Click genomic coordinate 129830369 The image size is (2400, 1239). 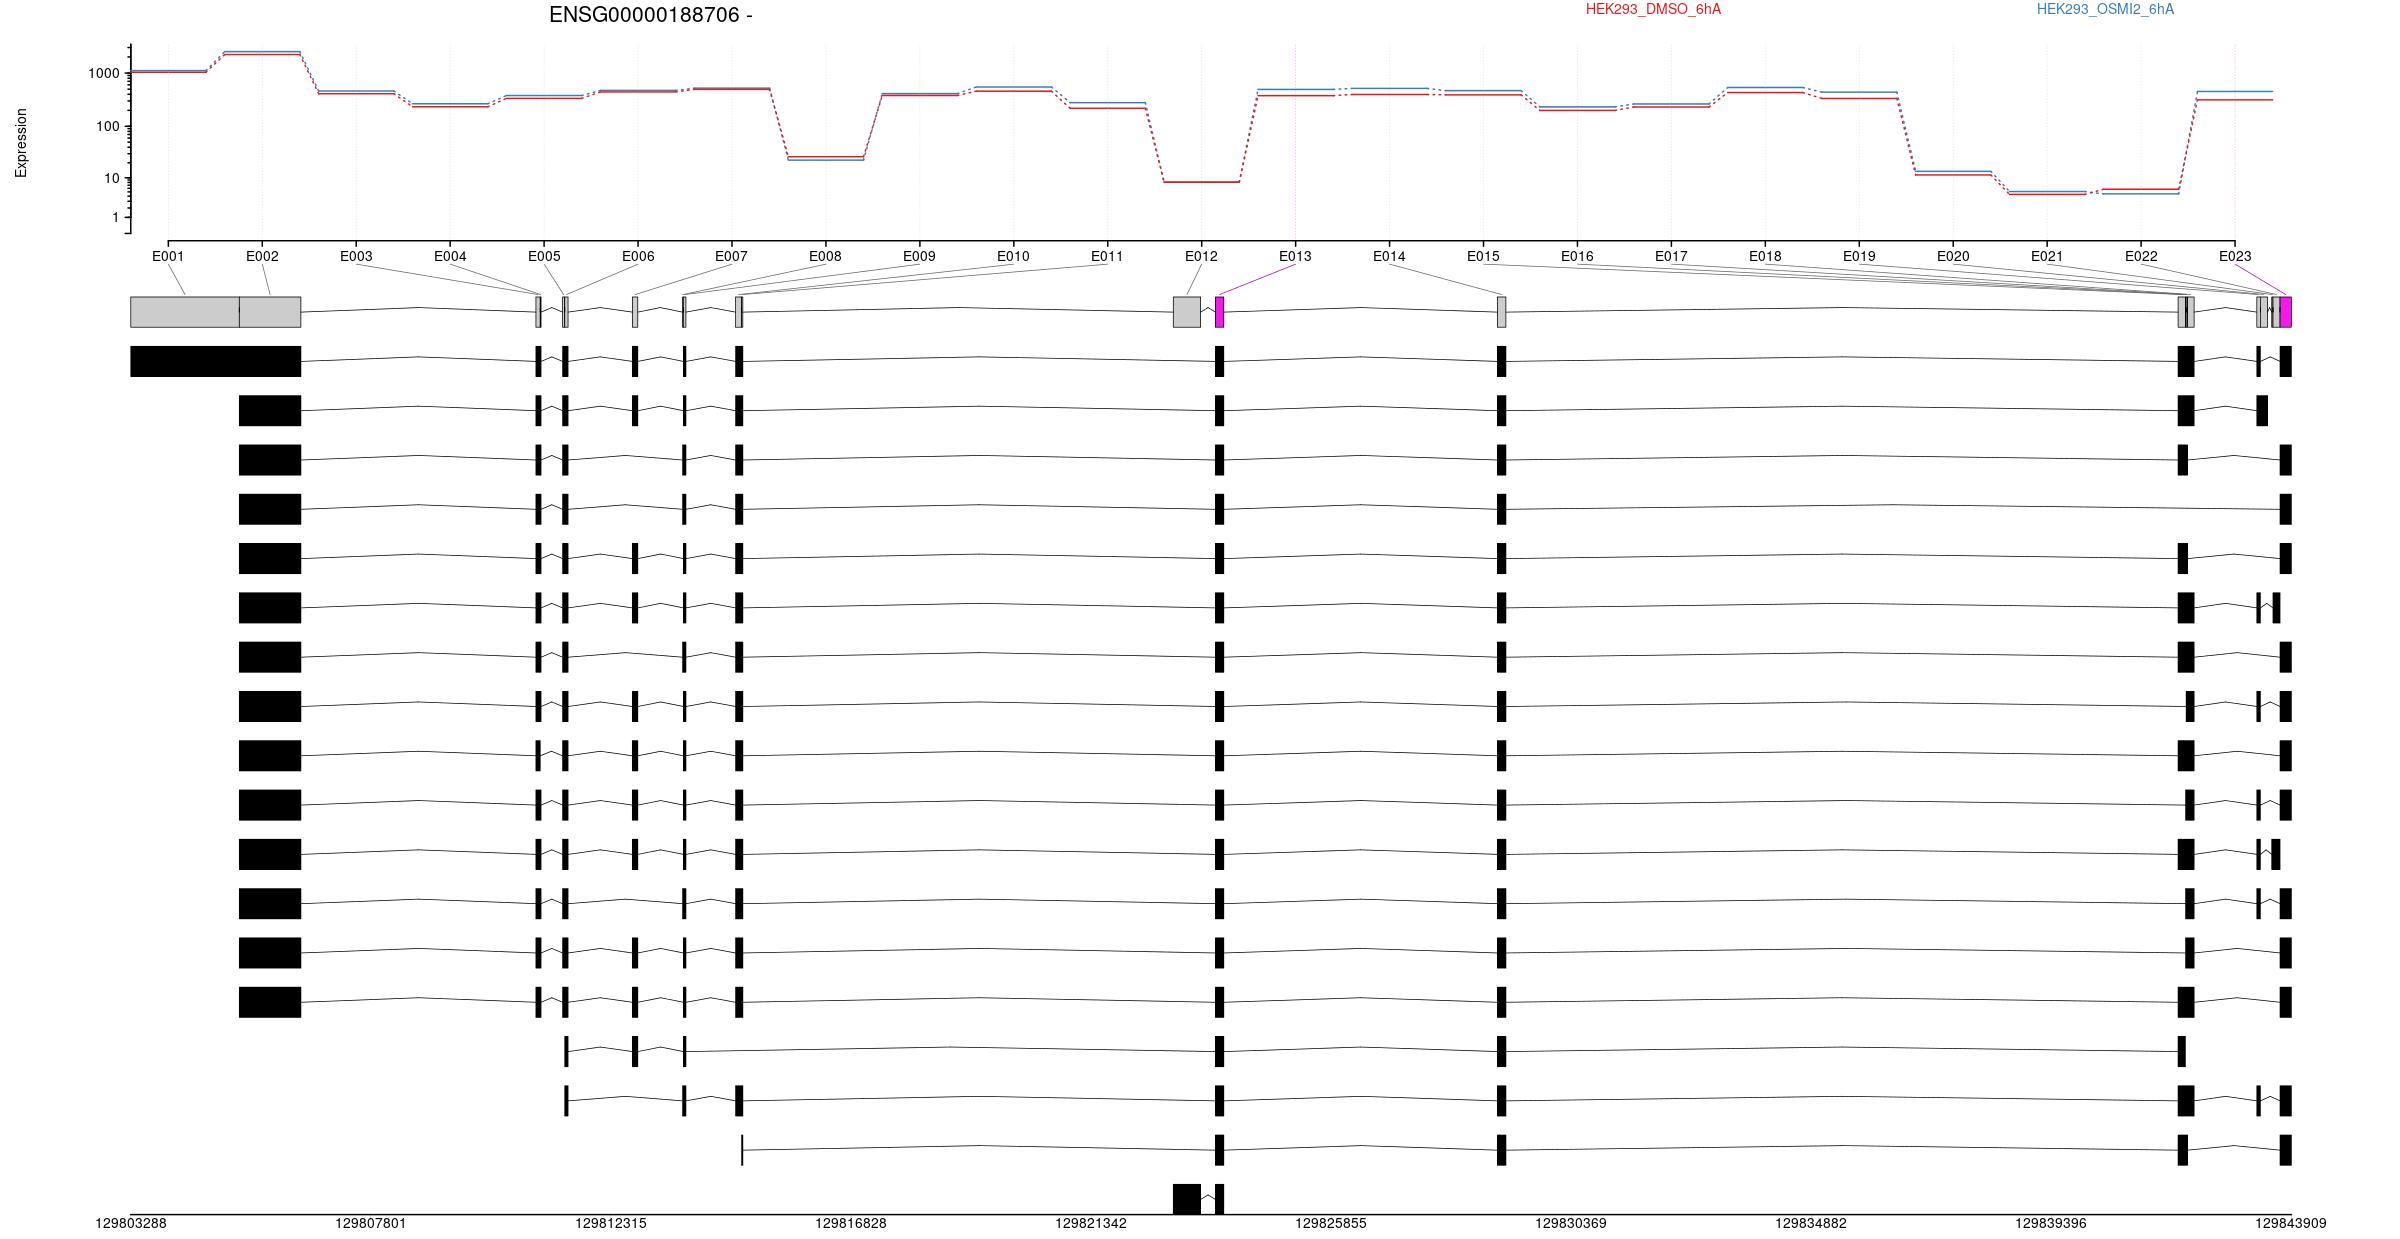pyautogui.click(x=1571, y=1223)
